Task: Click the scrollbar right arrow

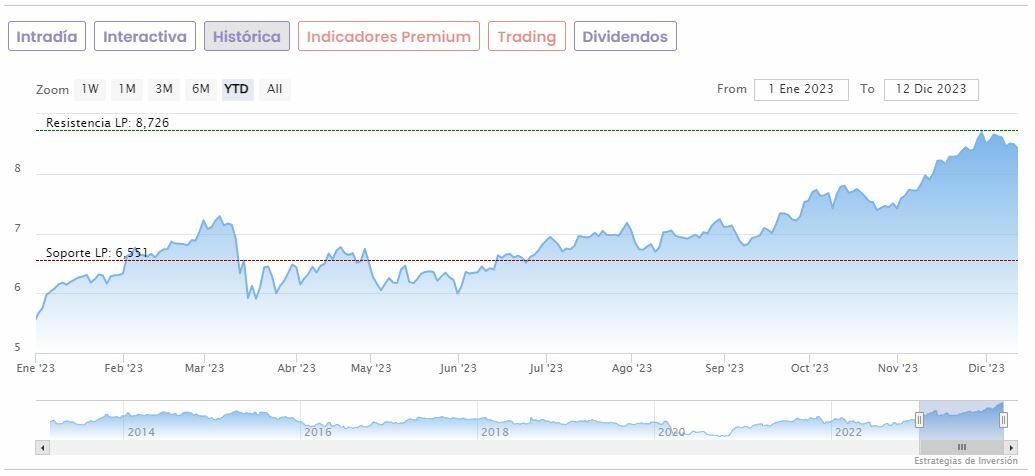Action: coord(1011,447)
